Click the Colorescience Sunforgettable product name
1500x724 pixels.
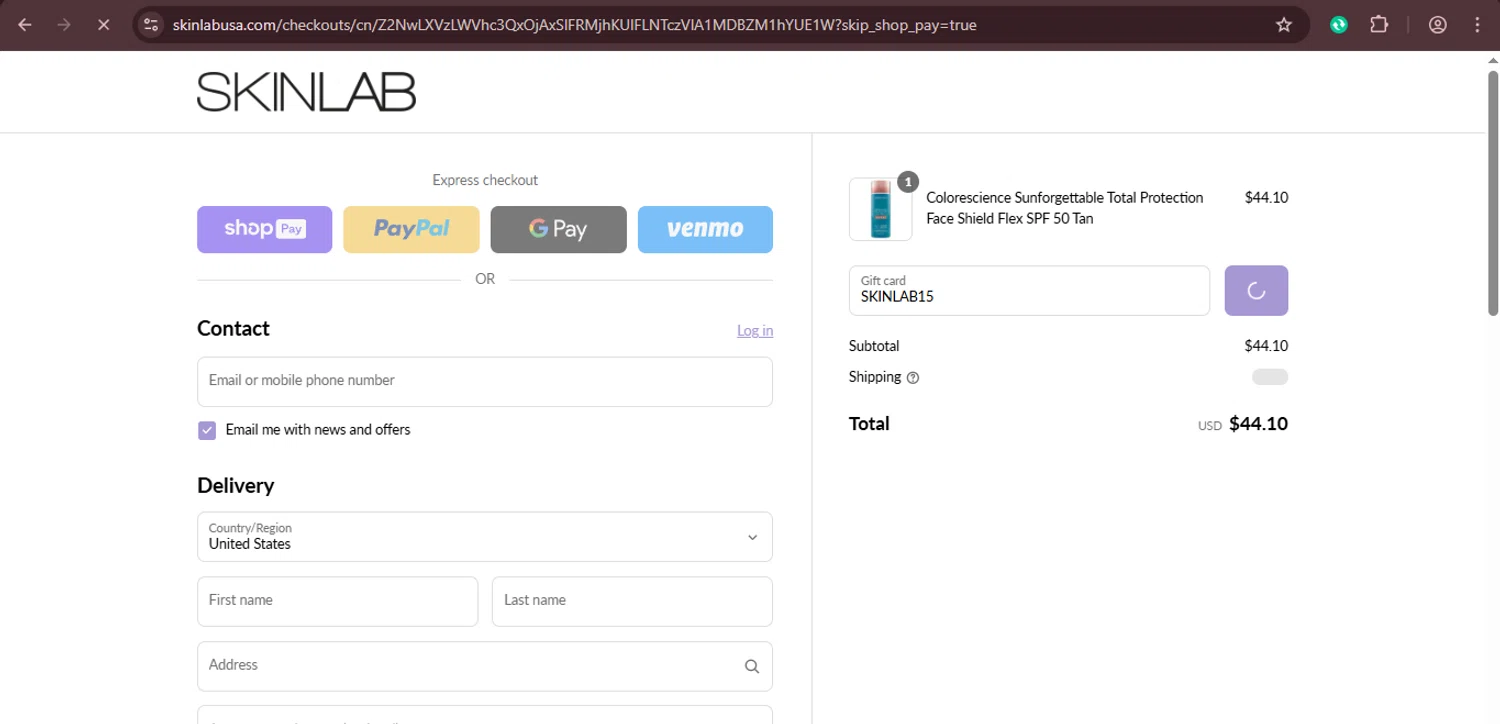point(1065,208)
